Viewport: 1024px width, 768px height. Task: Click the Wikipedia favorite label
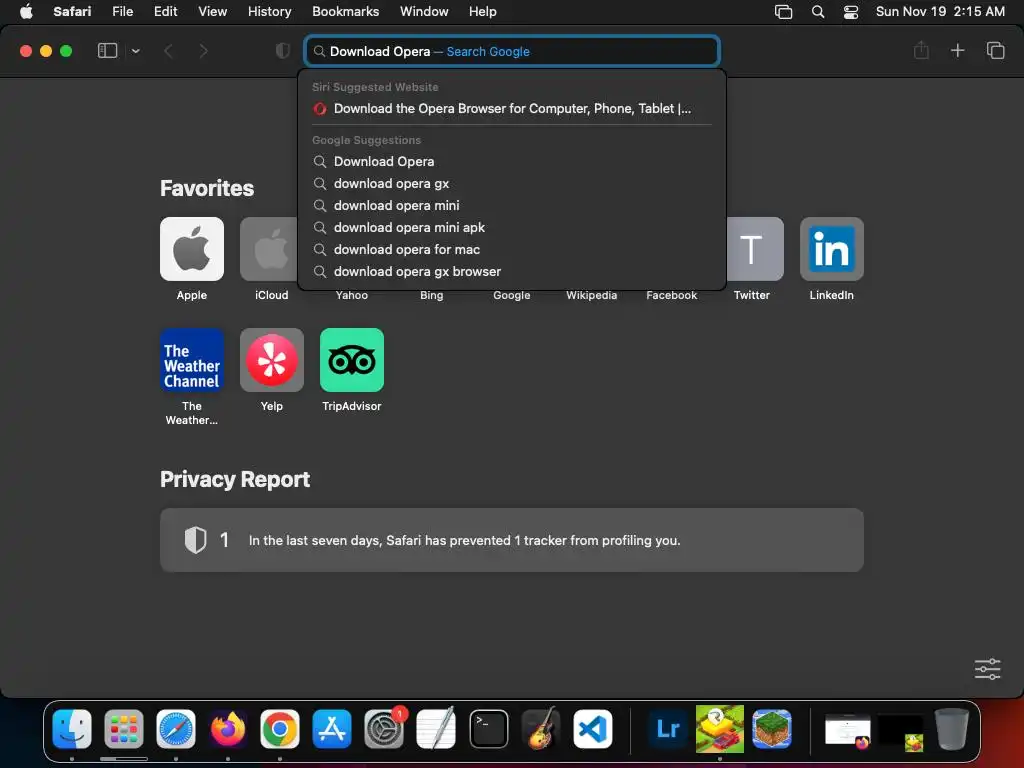point(591,295)
